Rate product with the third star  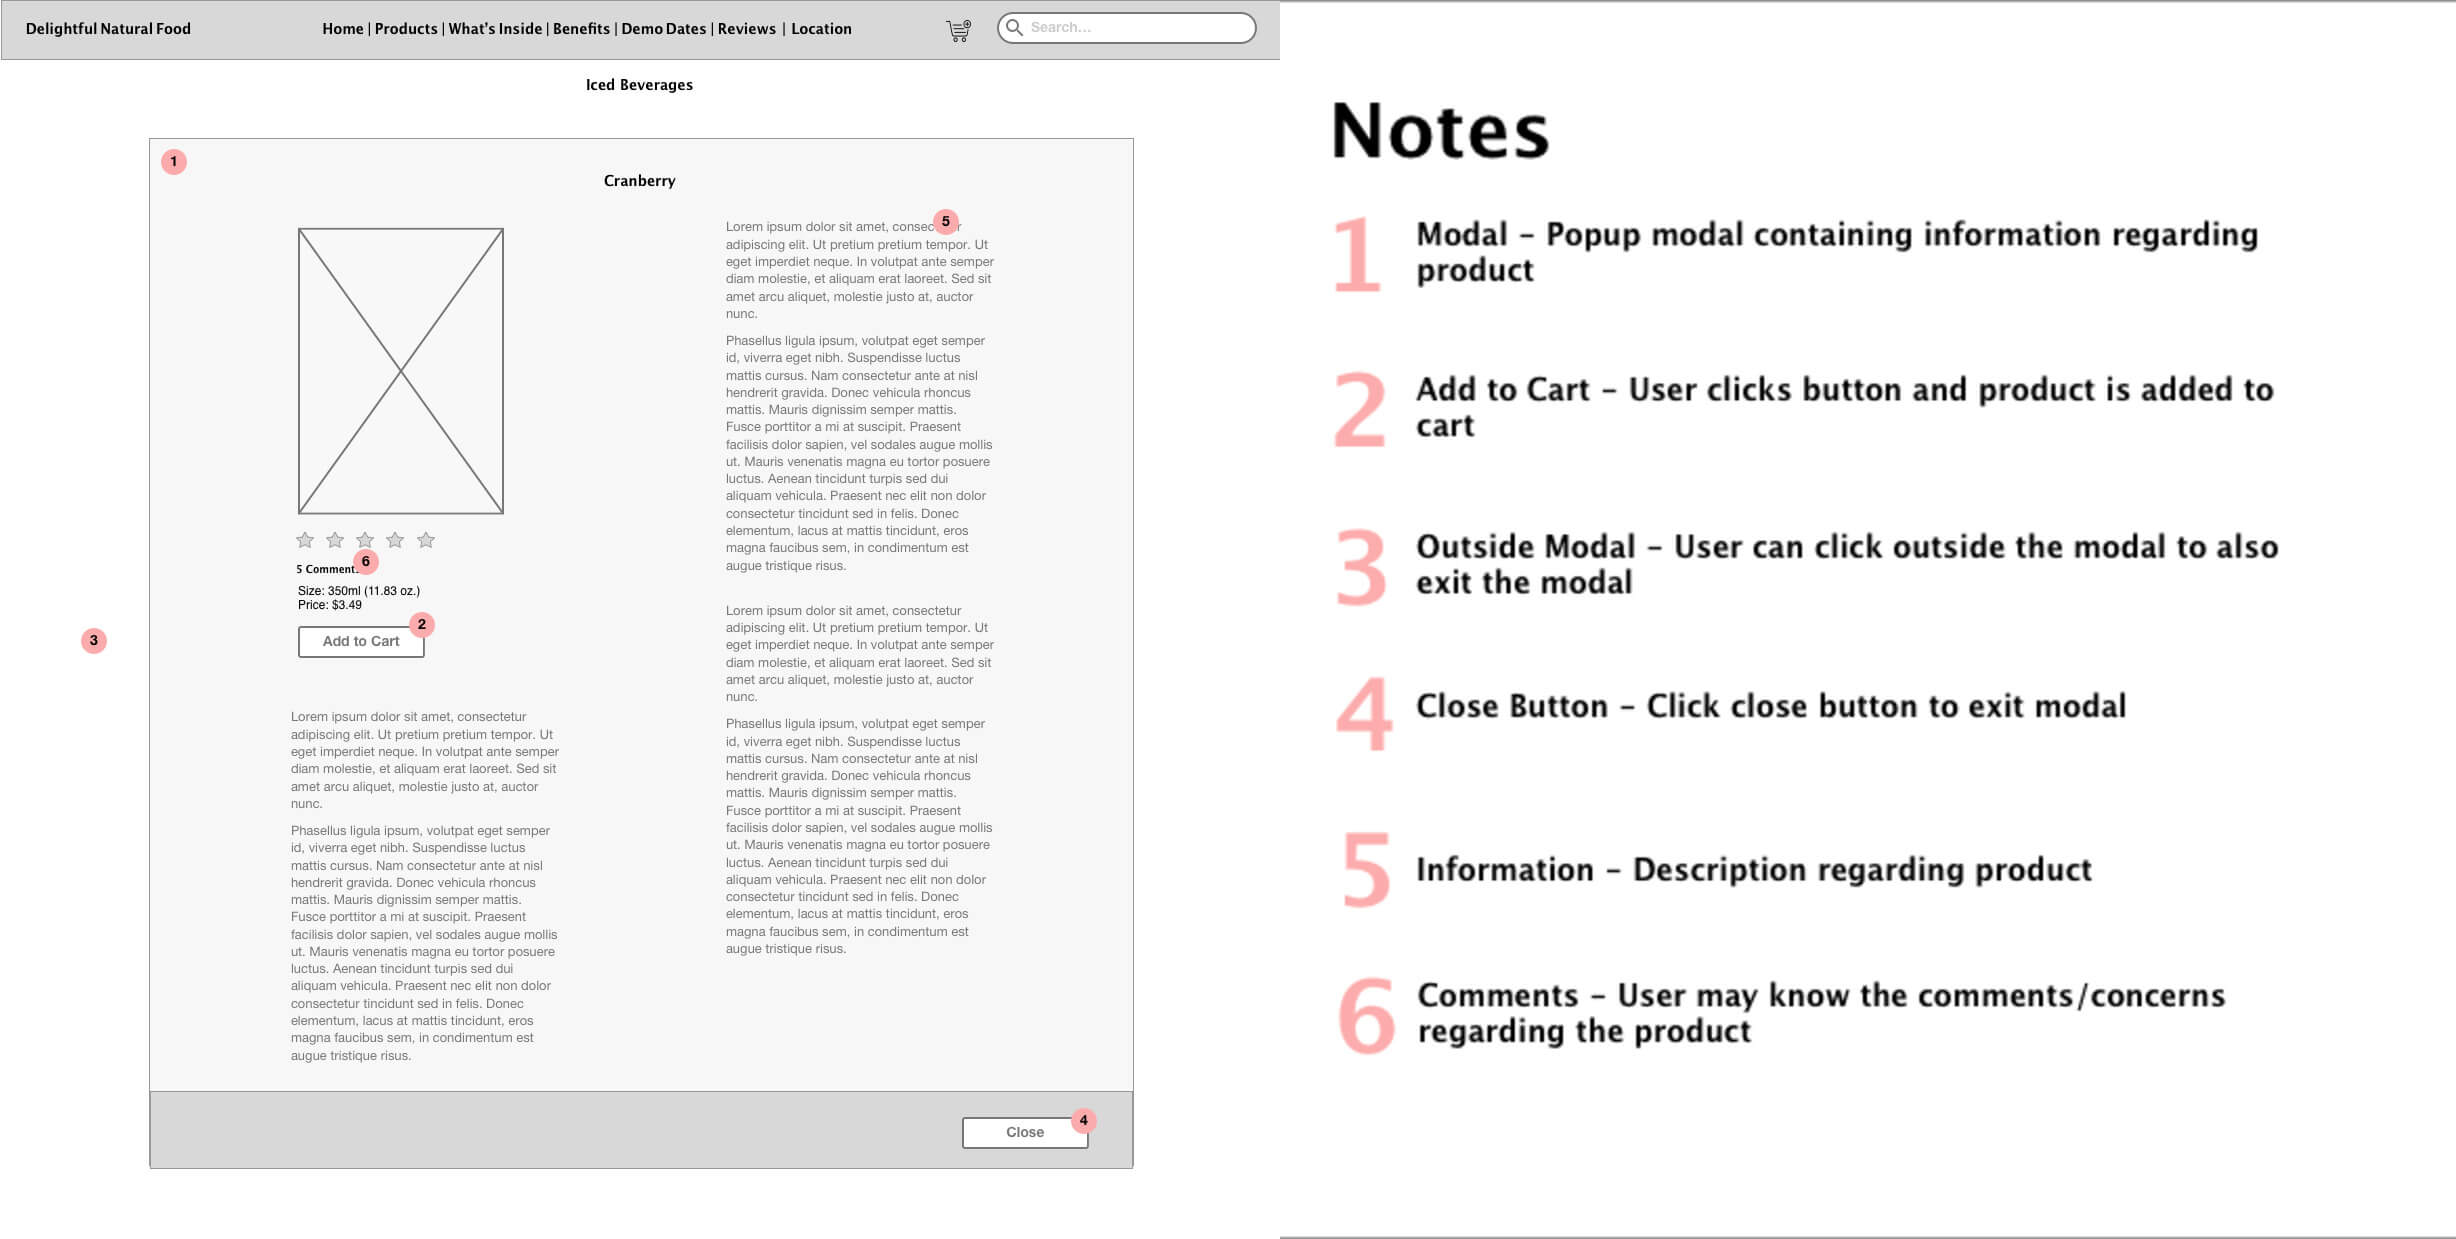pyautogui.click(x=365, y=540)
